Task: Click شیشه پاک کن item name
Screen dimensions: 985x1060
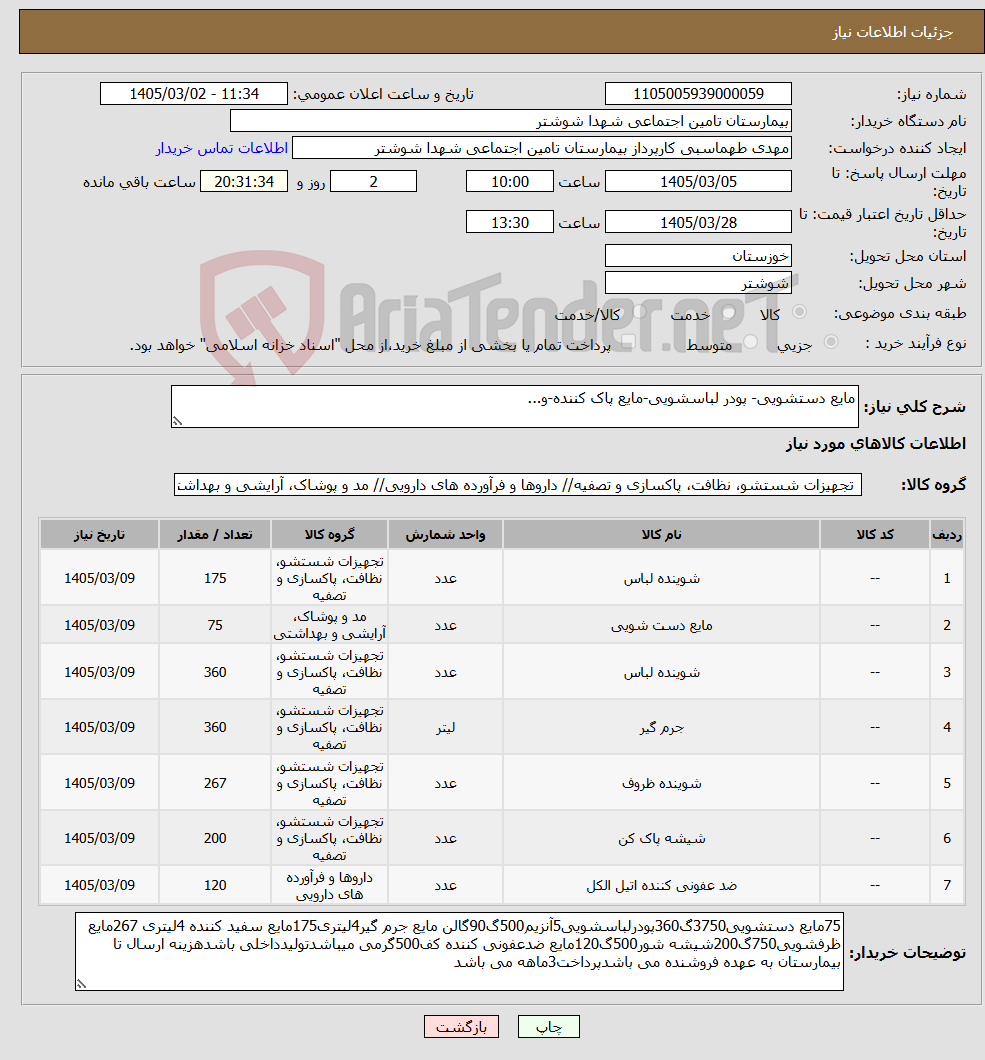Action: point(661,838)
